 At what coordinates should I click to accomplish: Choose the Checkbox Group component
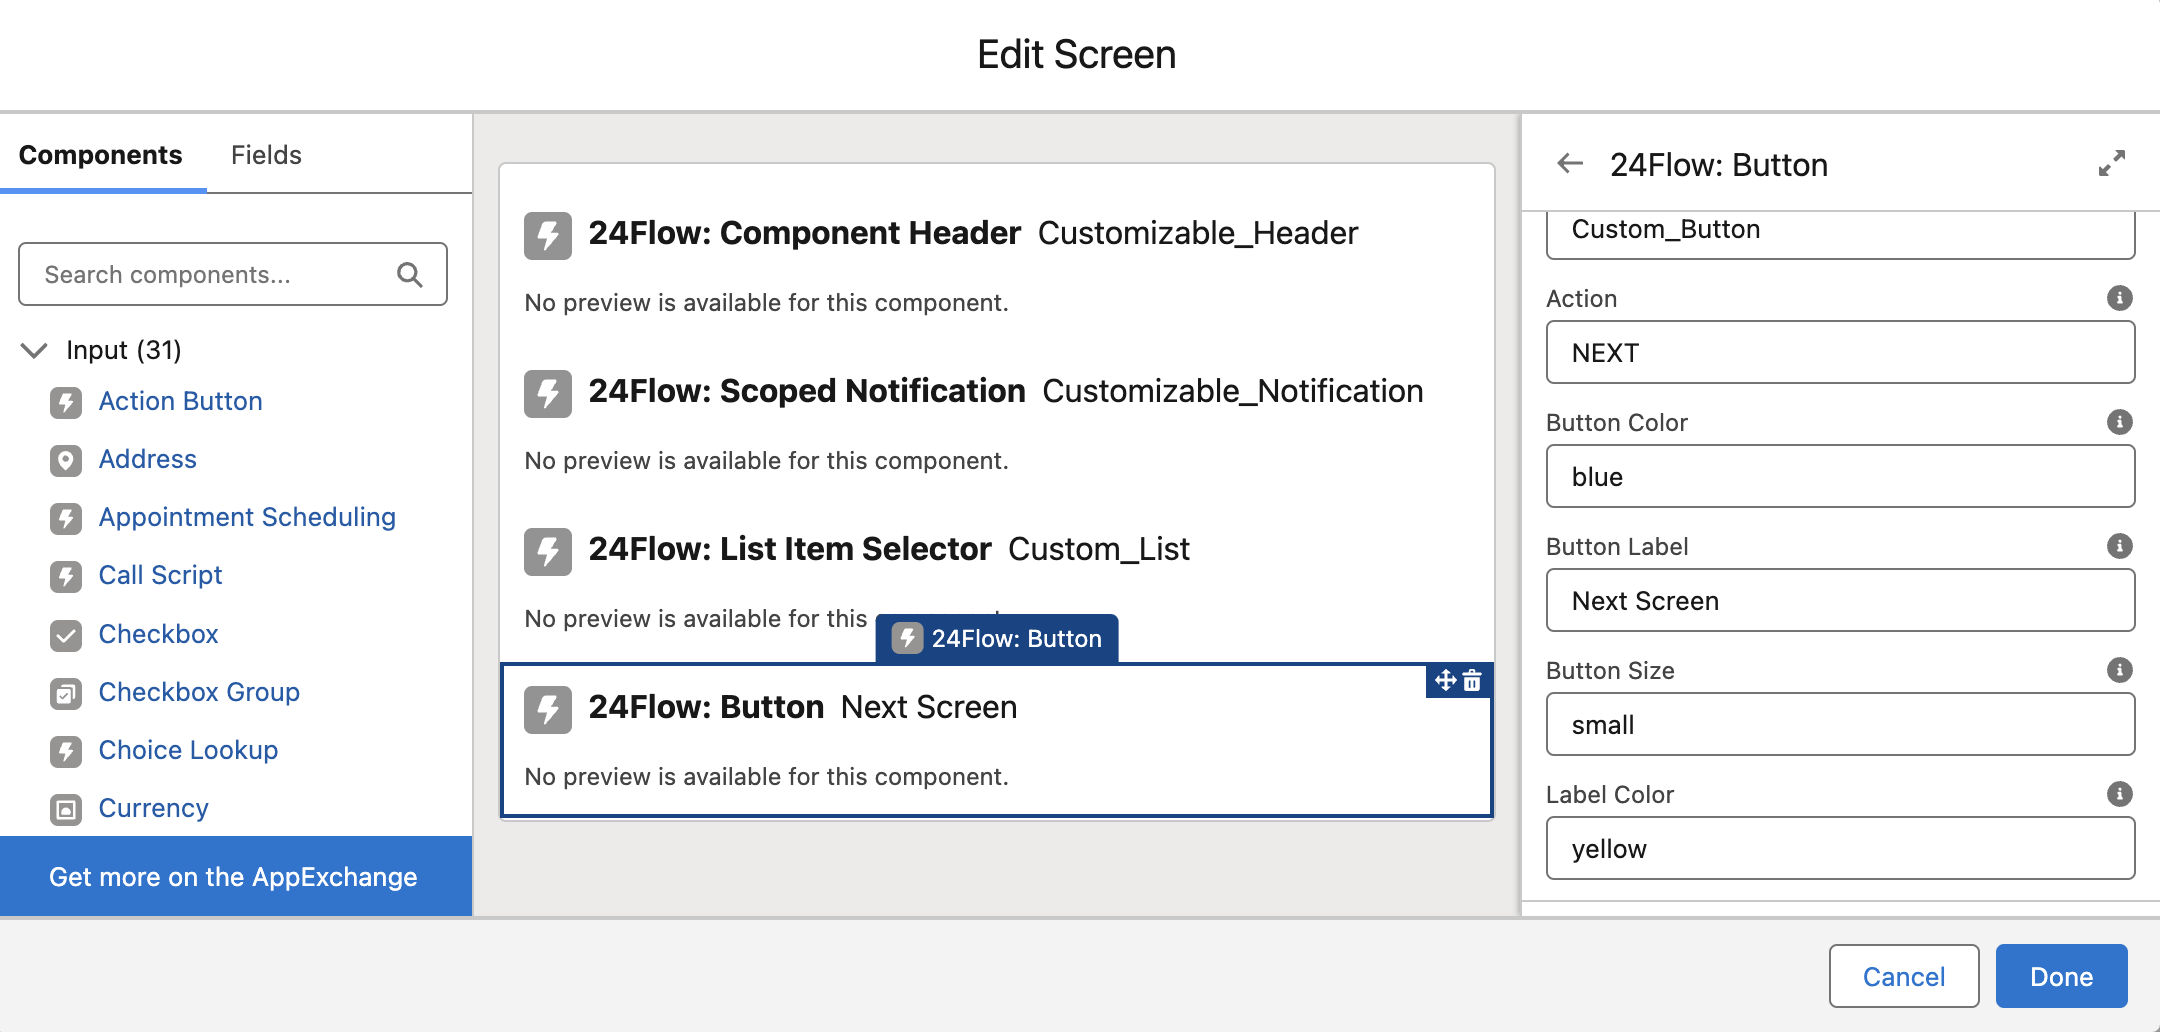[199, 692]
